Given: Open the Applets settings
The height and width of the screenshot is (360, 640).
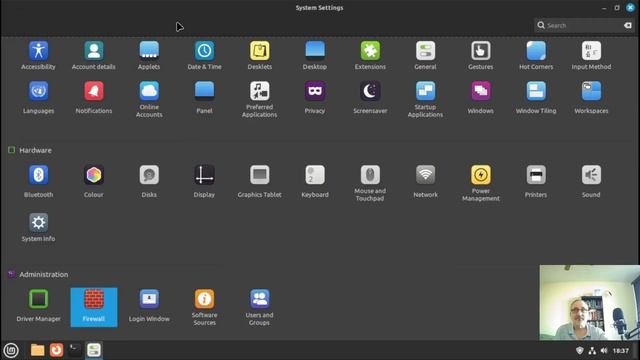Looking at the screenshot, I should pyautogui.click(x=149, y=56).
